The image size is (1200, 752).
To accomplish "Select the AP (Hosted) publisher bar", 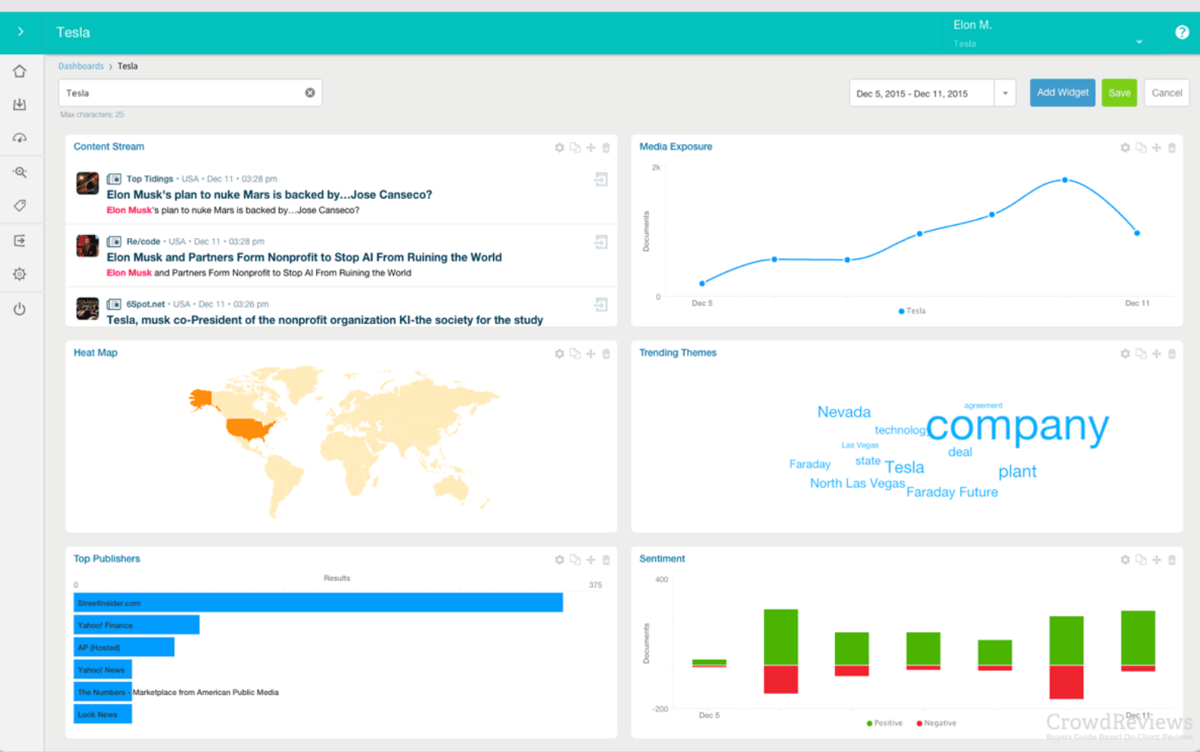I will point(124,647).
